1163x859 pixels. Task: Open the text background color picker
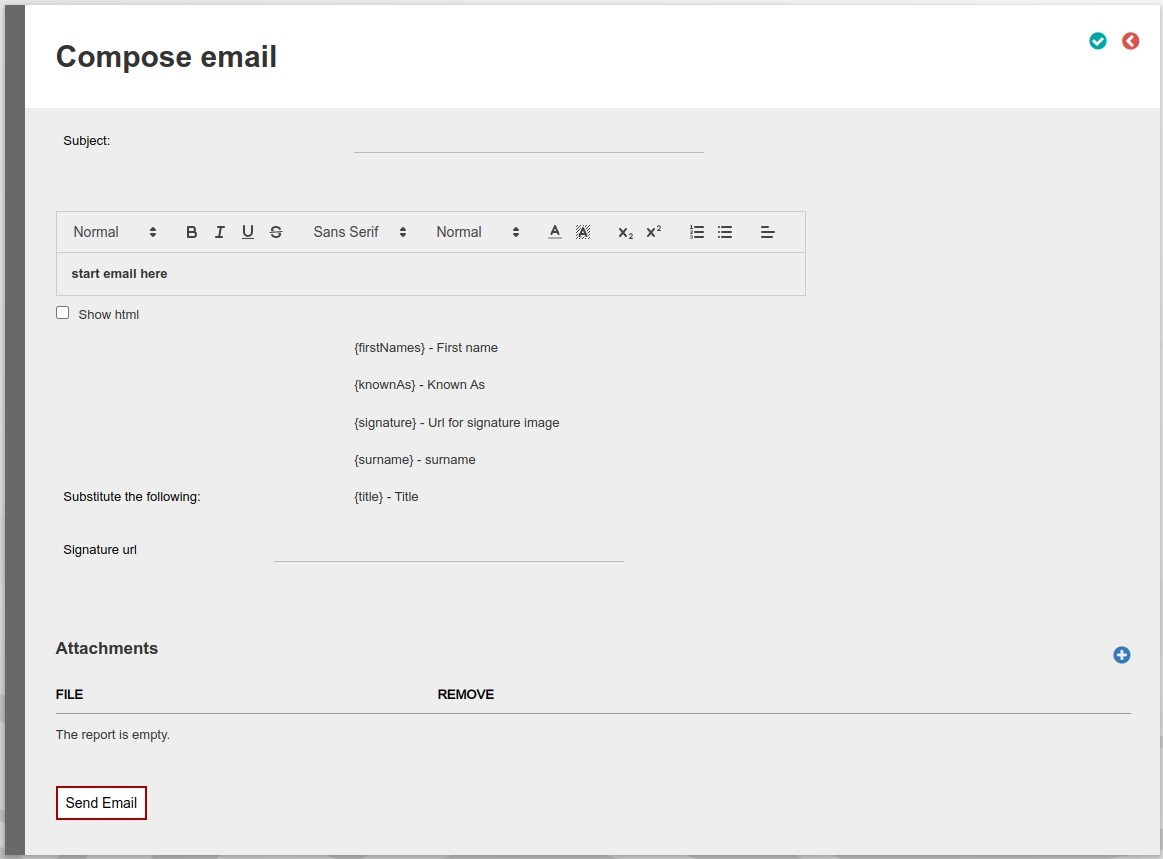tap(583, 232)
